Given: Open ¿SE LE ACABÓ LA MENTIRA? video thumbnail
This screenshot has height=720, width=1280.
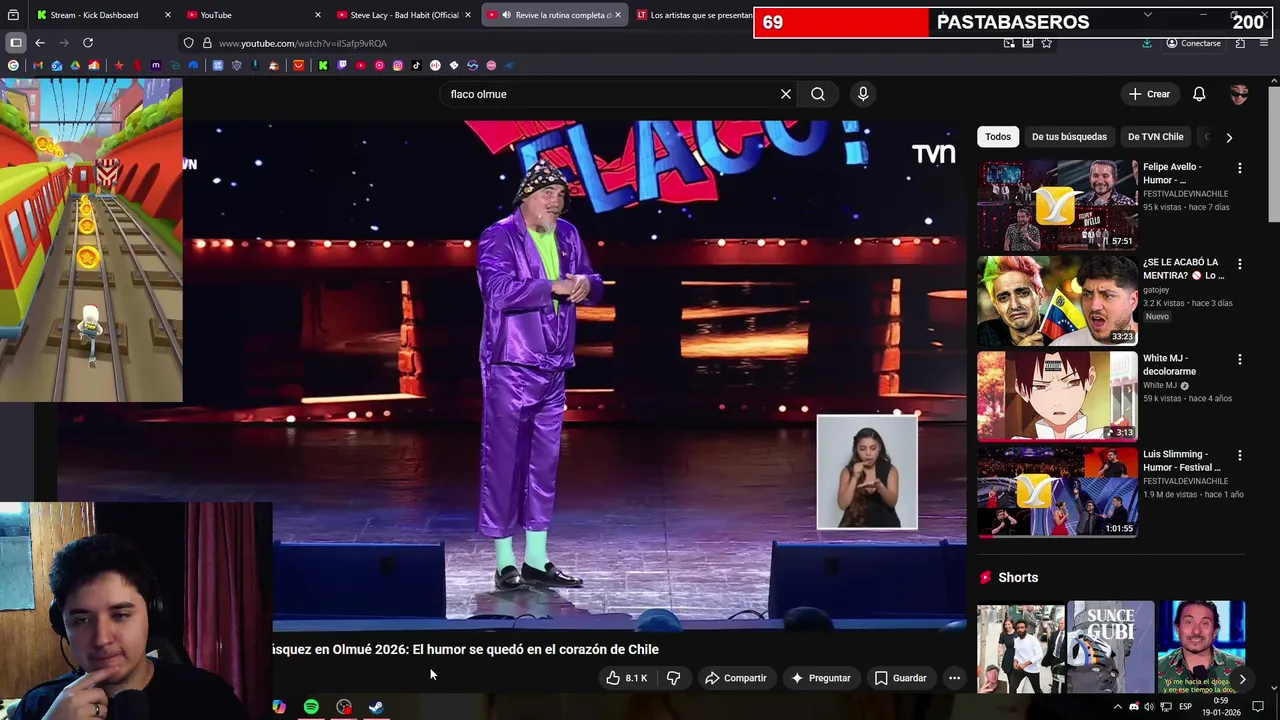Looking at the screenshot, I should [1057, 301].
